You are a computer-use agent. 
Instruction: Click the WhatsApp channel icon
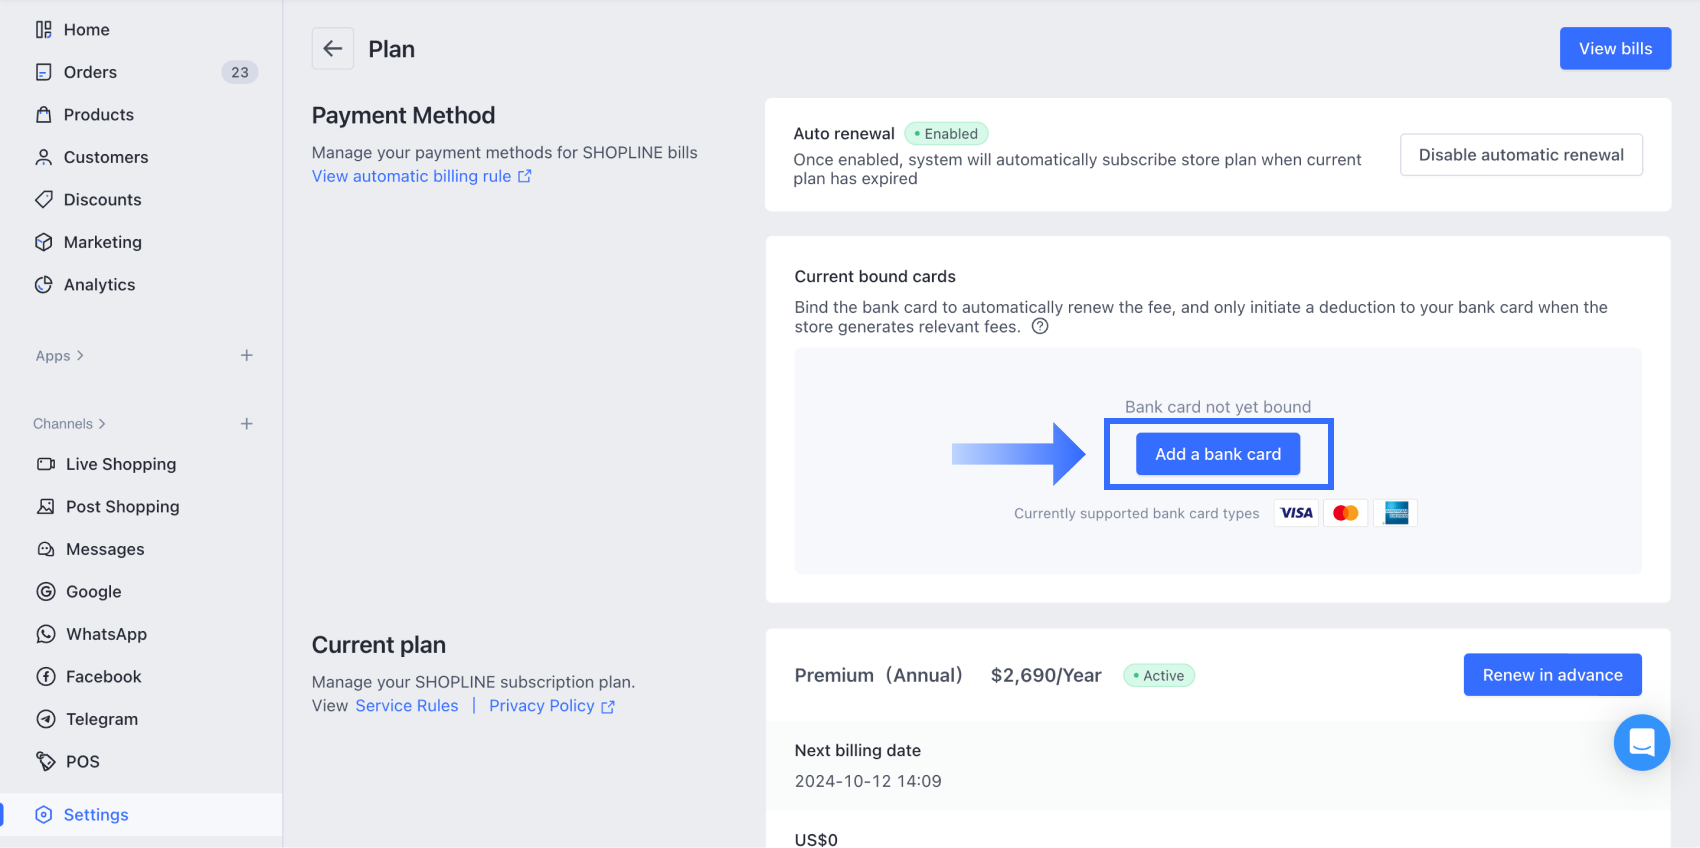(46, 634)
